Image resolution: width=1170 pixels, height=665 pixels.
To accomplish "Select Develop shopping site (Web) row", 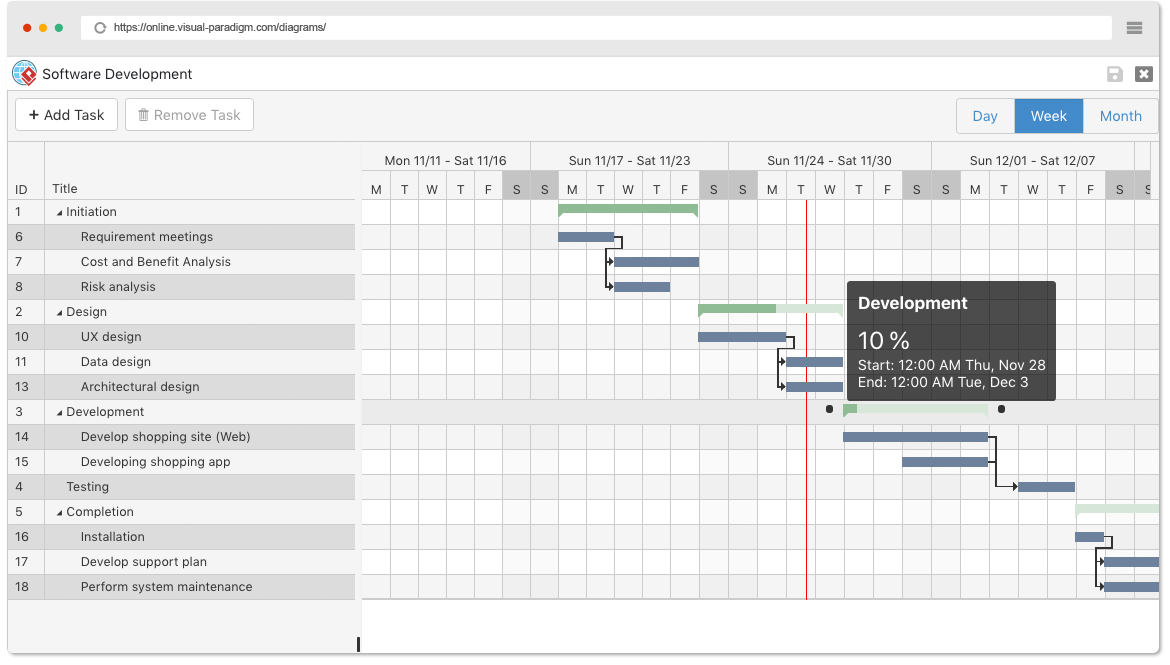I will [x=181, y=437].
